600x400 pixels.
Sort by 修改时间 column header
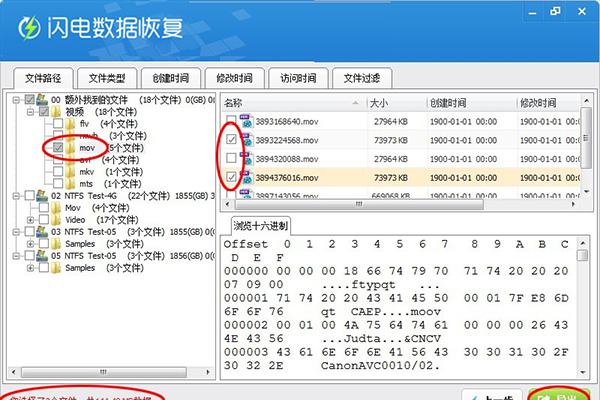pyautogui.click(x=548, y=103)
